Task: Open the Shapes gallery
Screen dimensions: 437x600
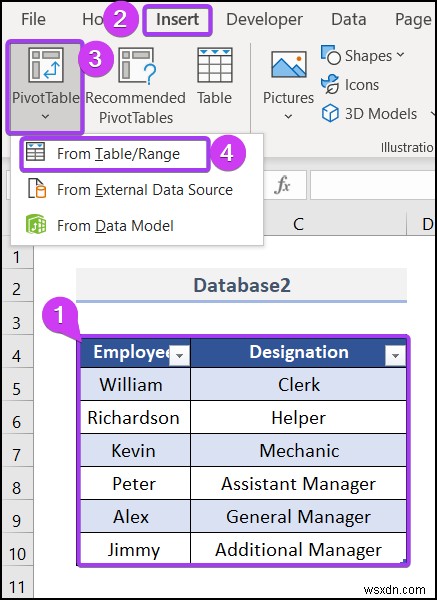Action: click(x=362, y=55)
